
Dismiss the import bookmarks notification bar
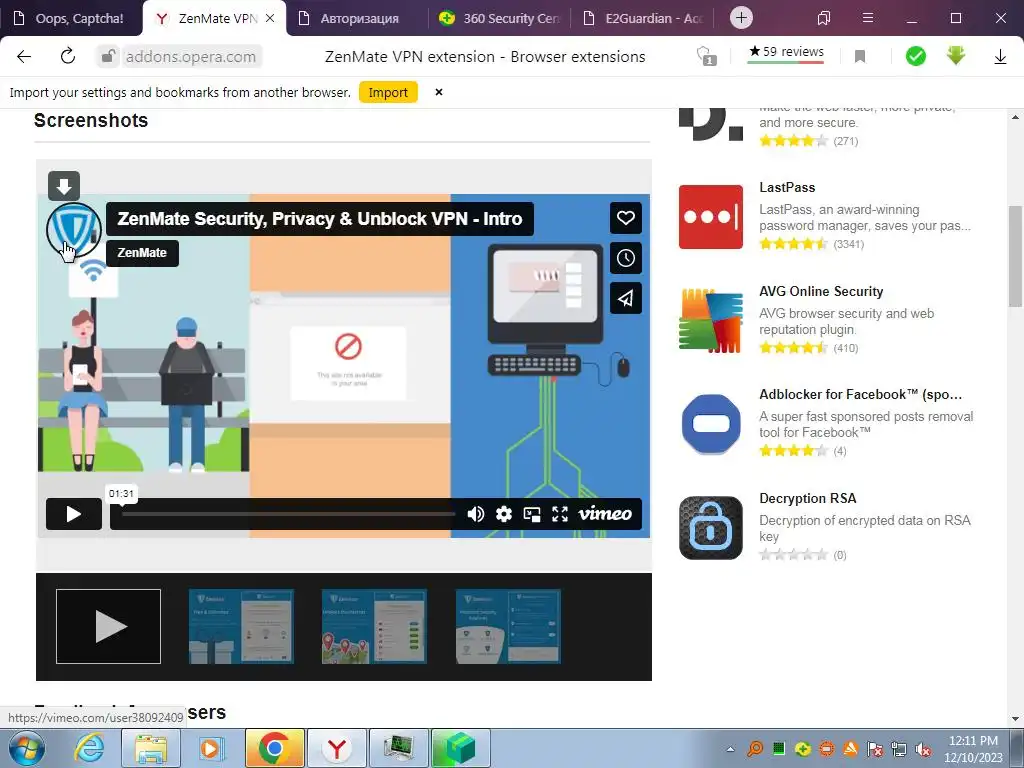click(439, 92)
